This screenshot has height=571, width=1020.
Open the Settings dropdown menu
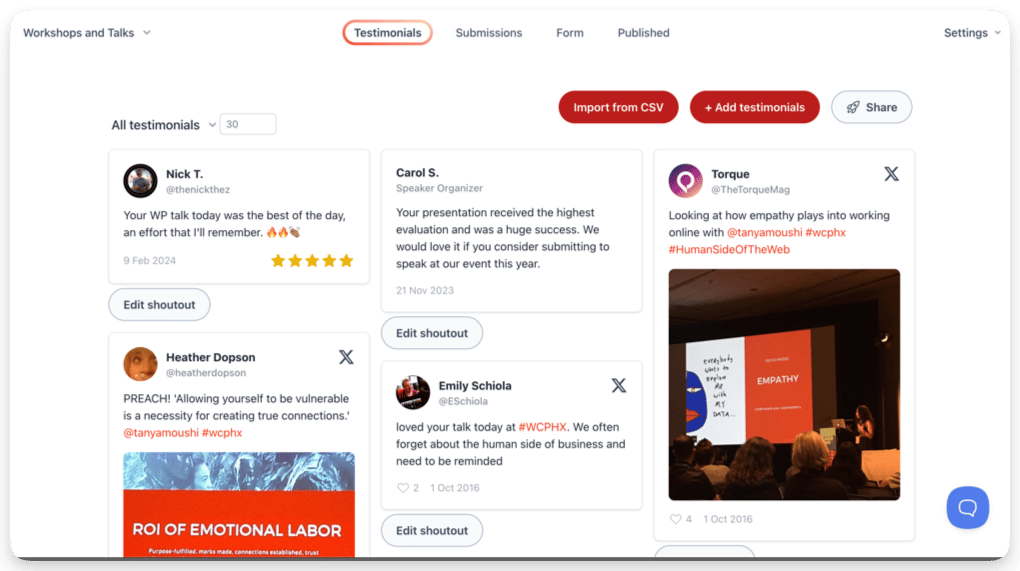972,33
